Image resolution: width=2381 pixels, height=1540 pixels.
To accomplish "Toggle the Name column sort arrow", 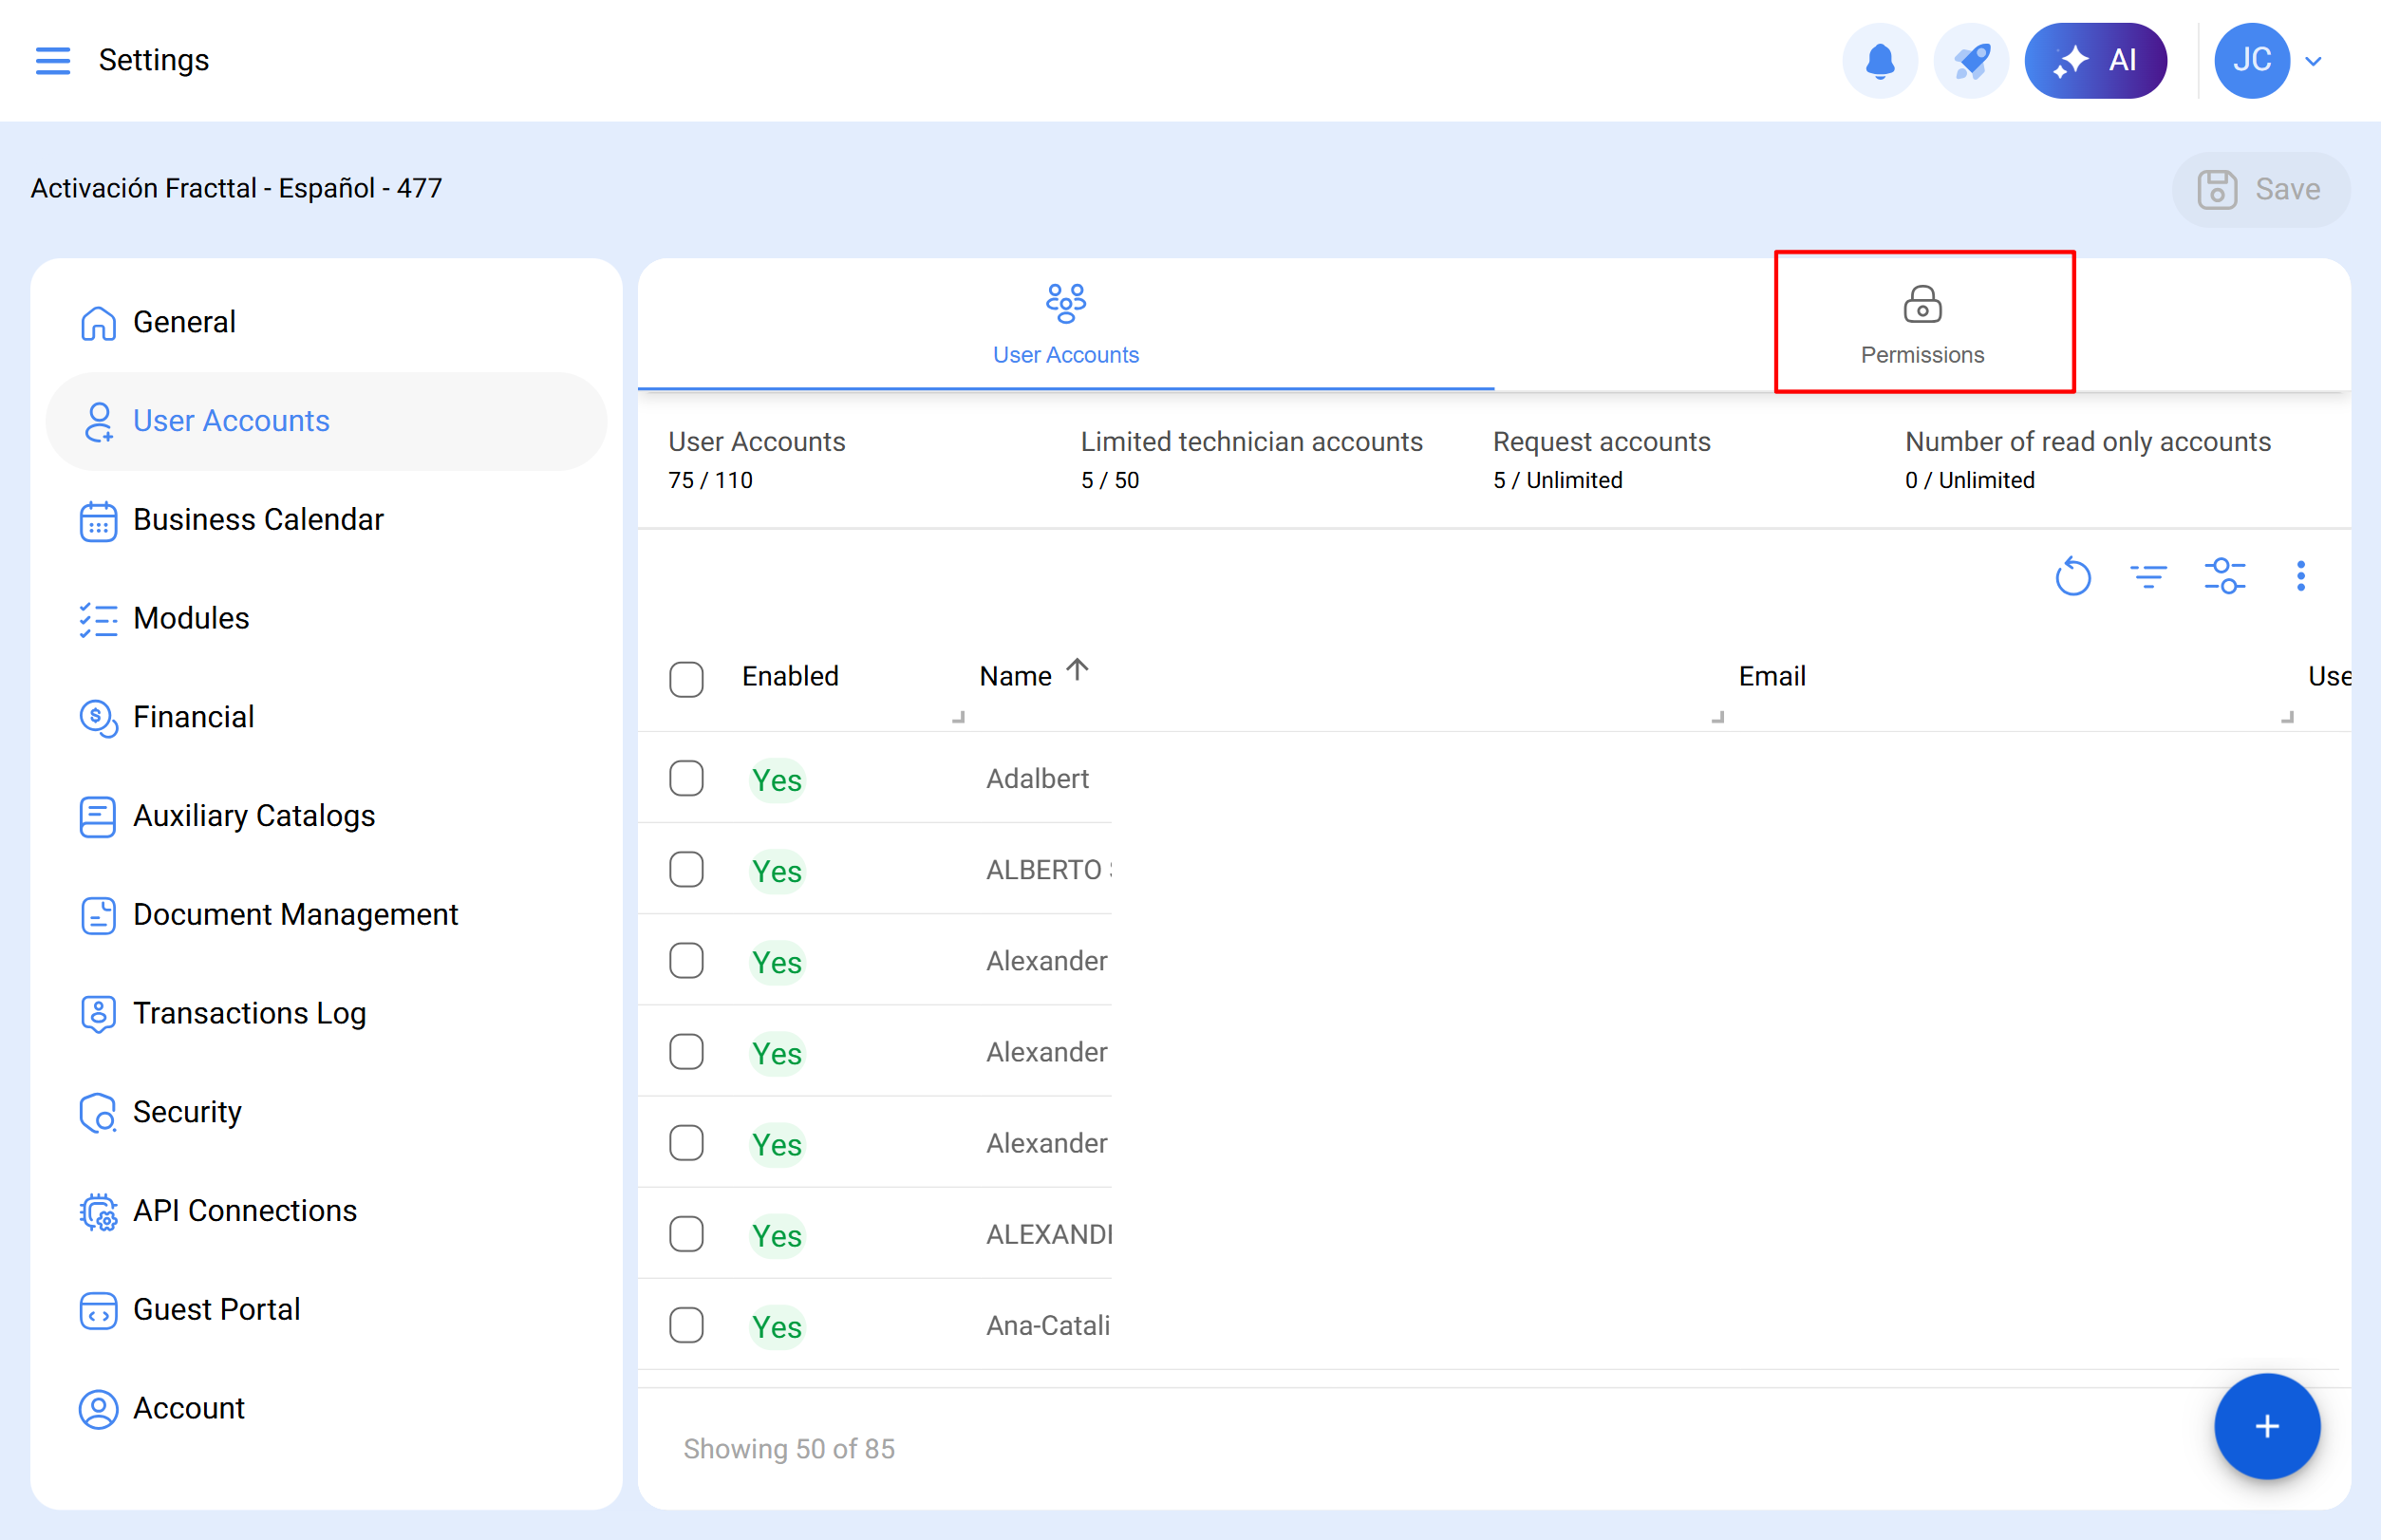I will click(1078, 671).
